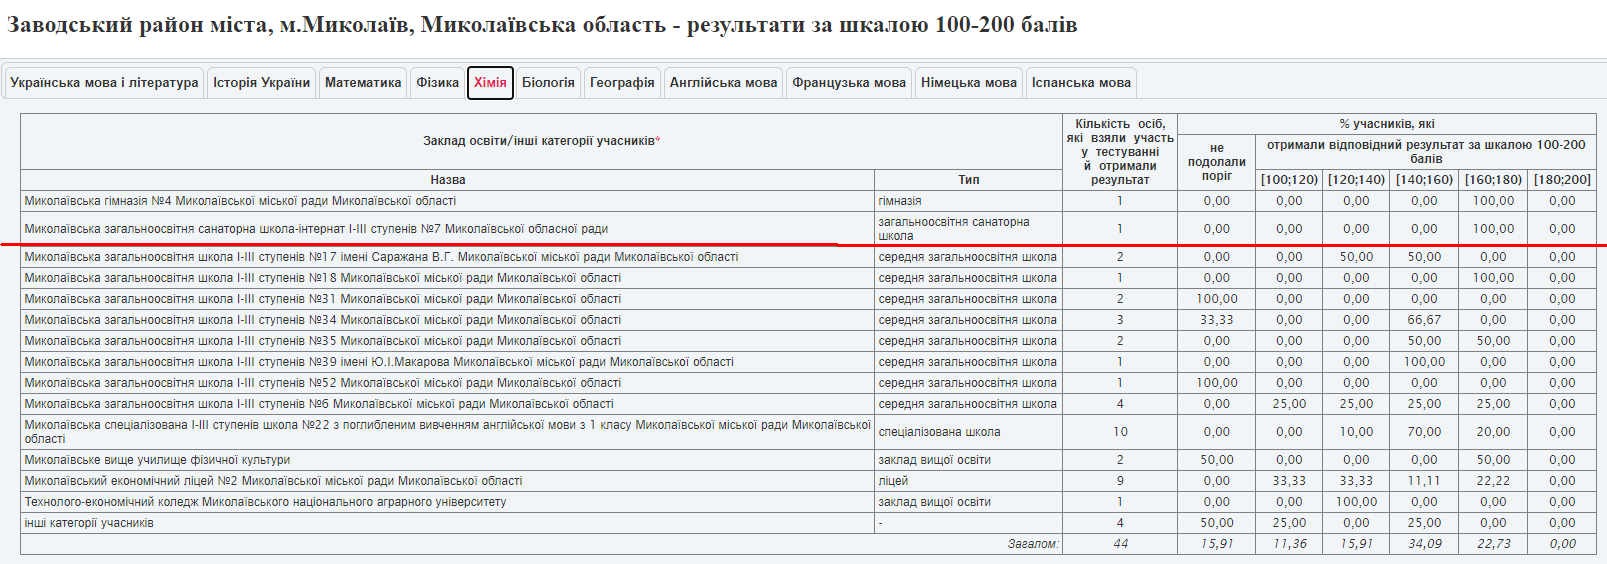Click value 70,00 in school №22 row
Image resolution: width=1607 pixels, height=564 pixels.
pyautogui.click(x=1424, y=432)
